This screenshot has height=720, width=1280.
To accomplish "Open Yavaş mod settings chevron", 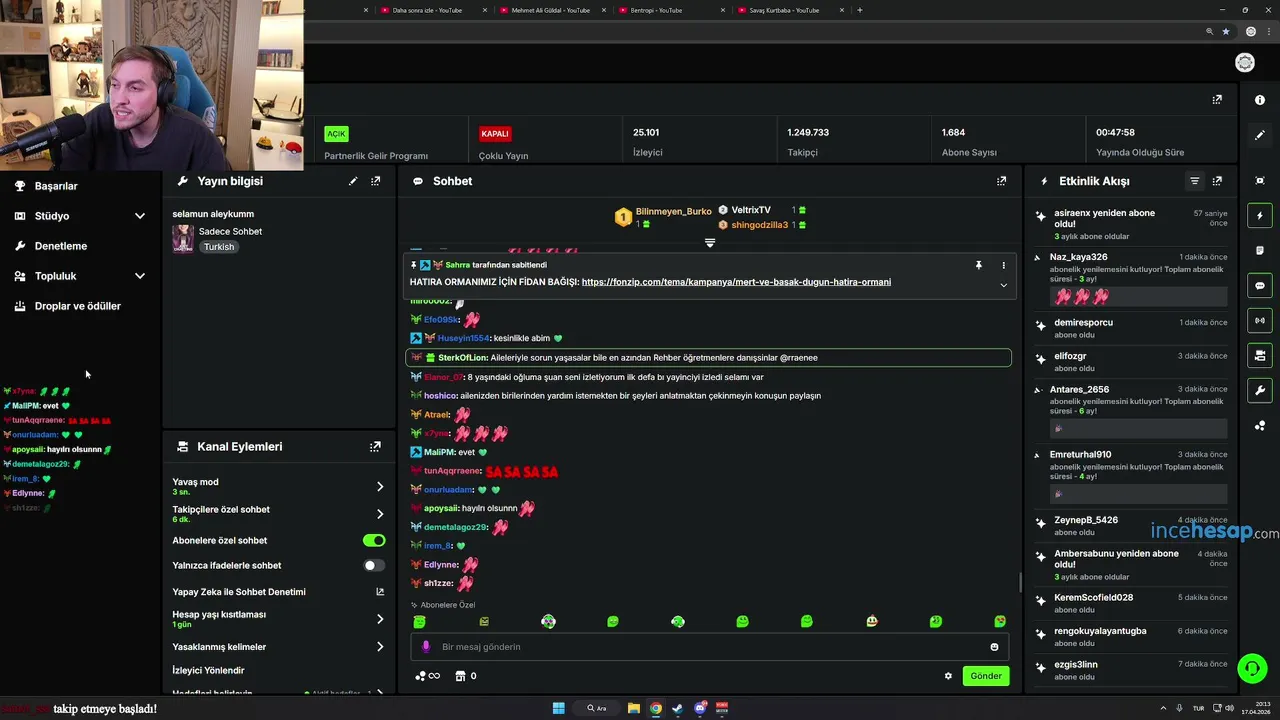I will (380, 487).
